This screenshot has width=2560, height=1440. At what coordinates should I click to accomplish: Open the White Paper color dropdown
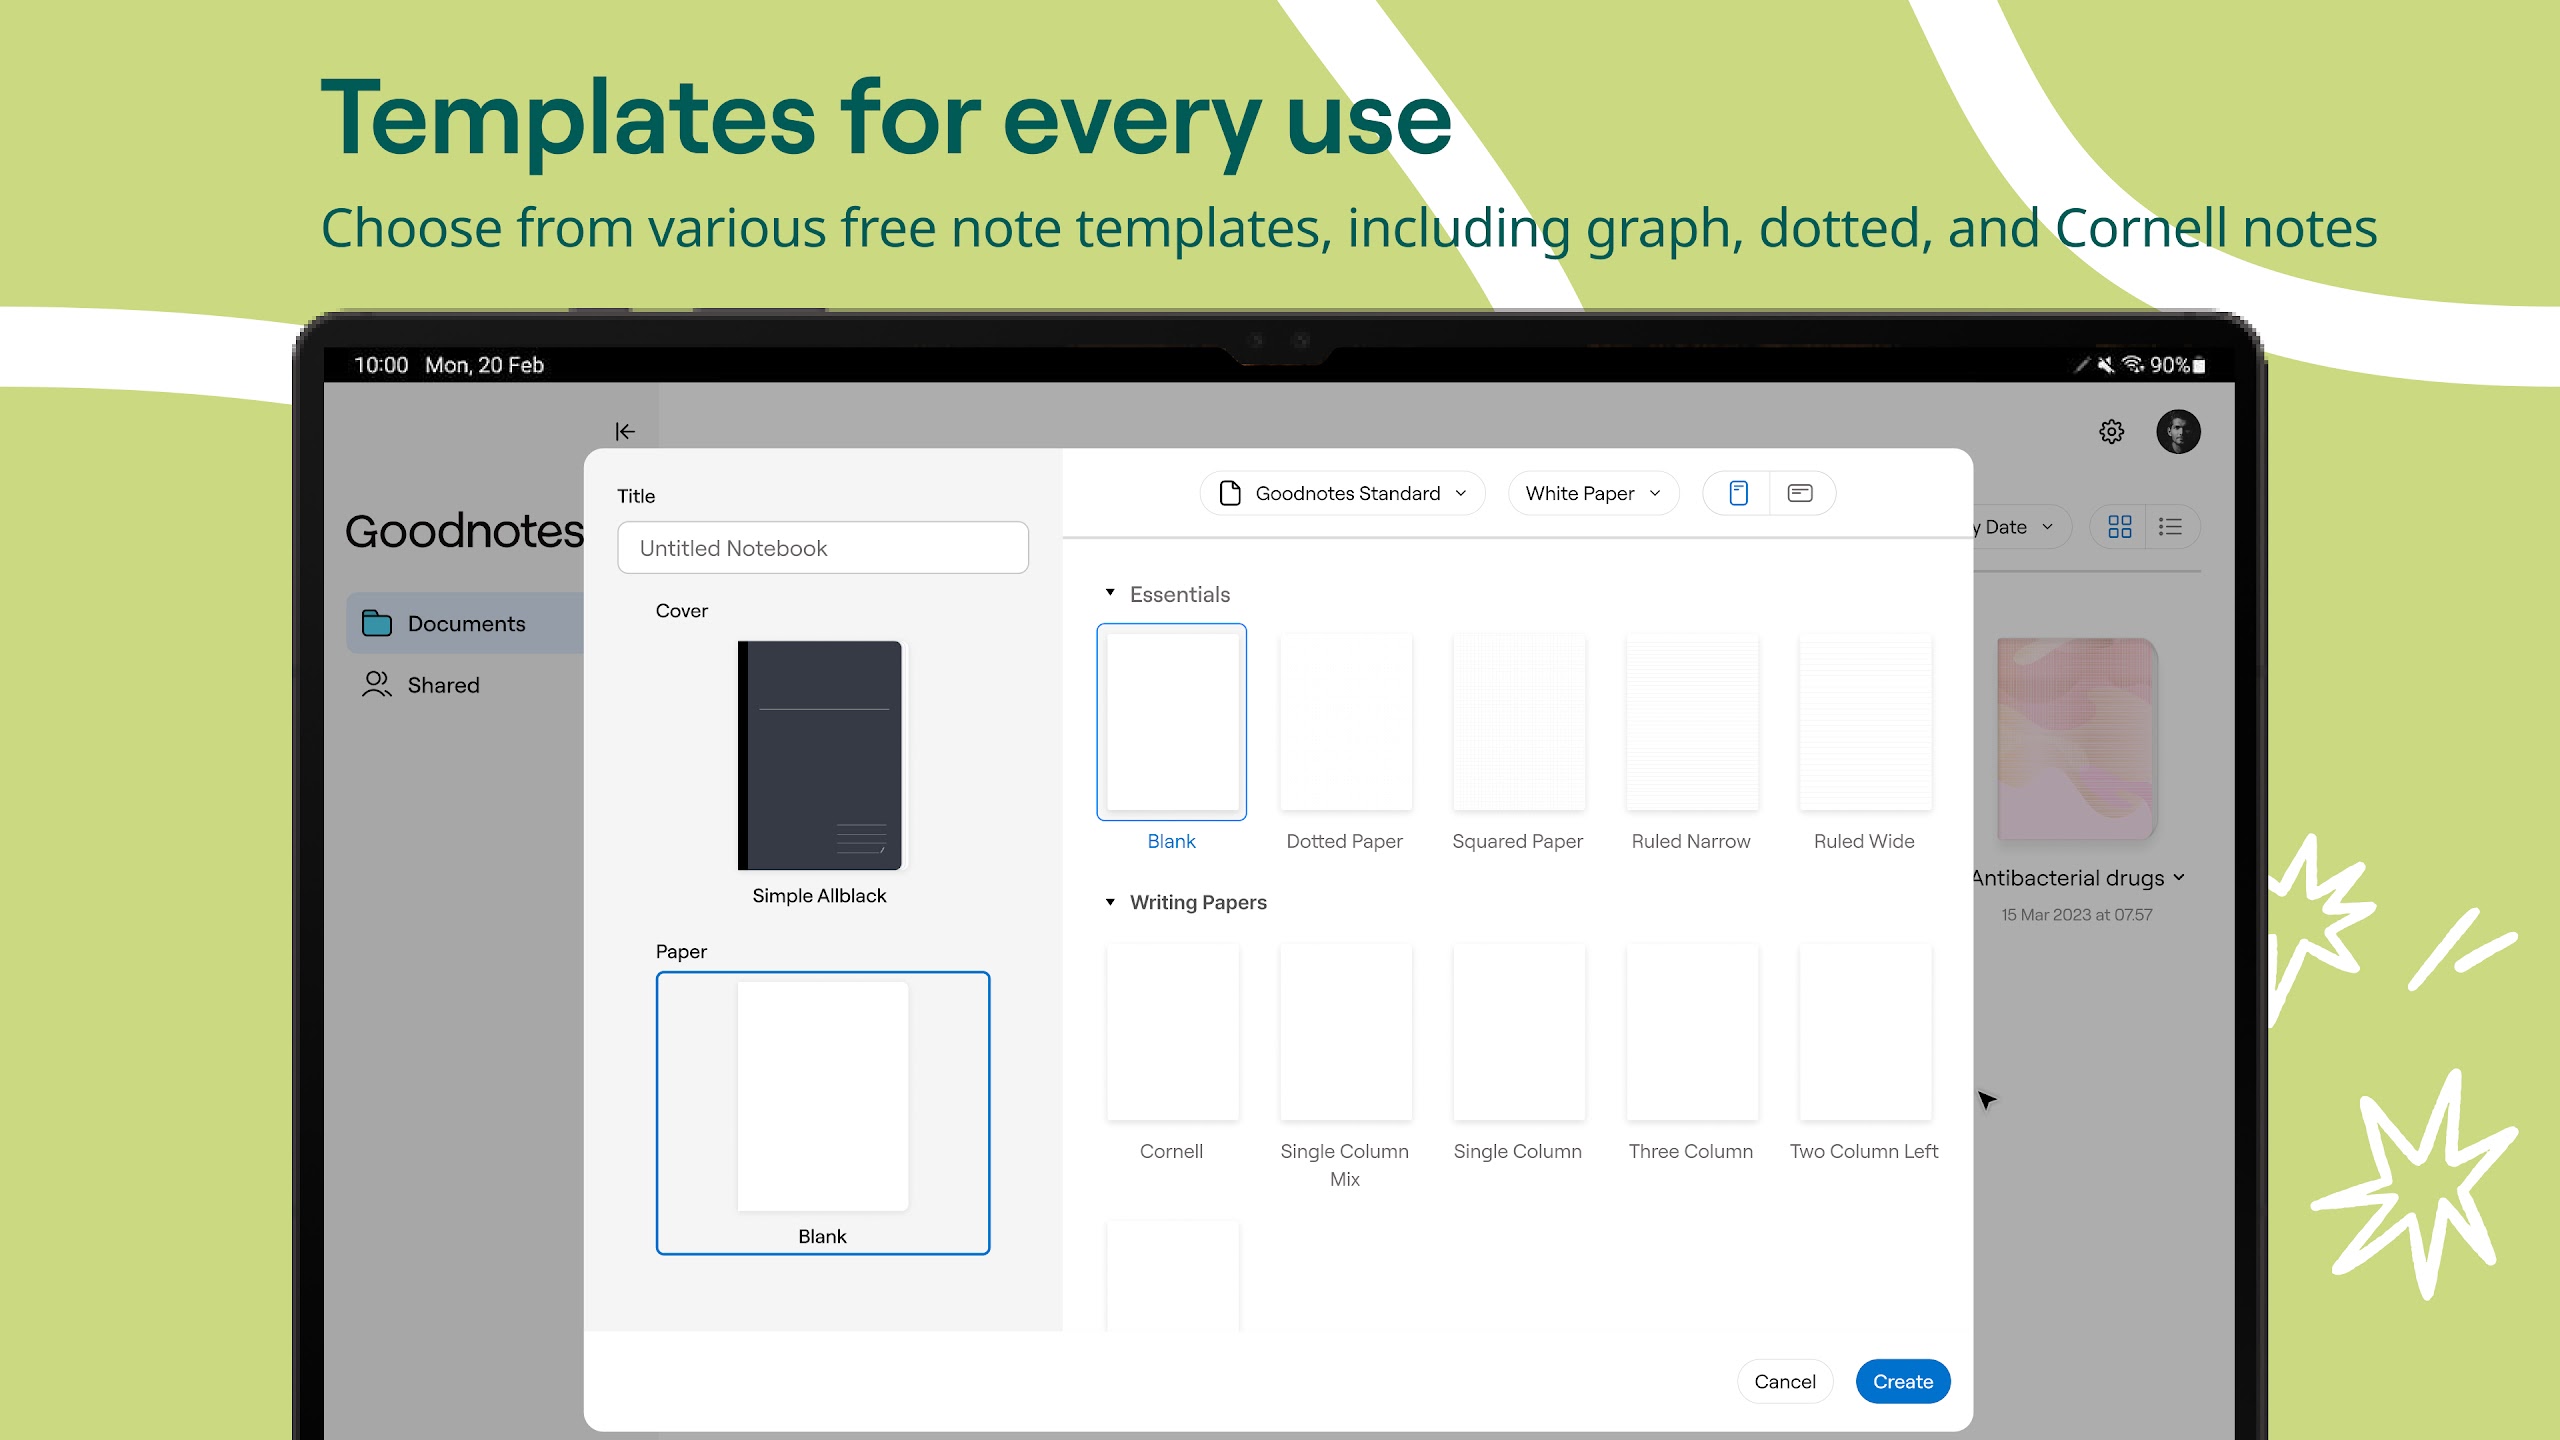(1589, 492)
